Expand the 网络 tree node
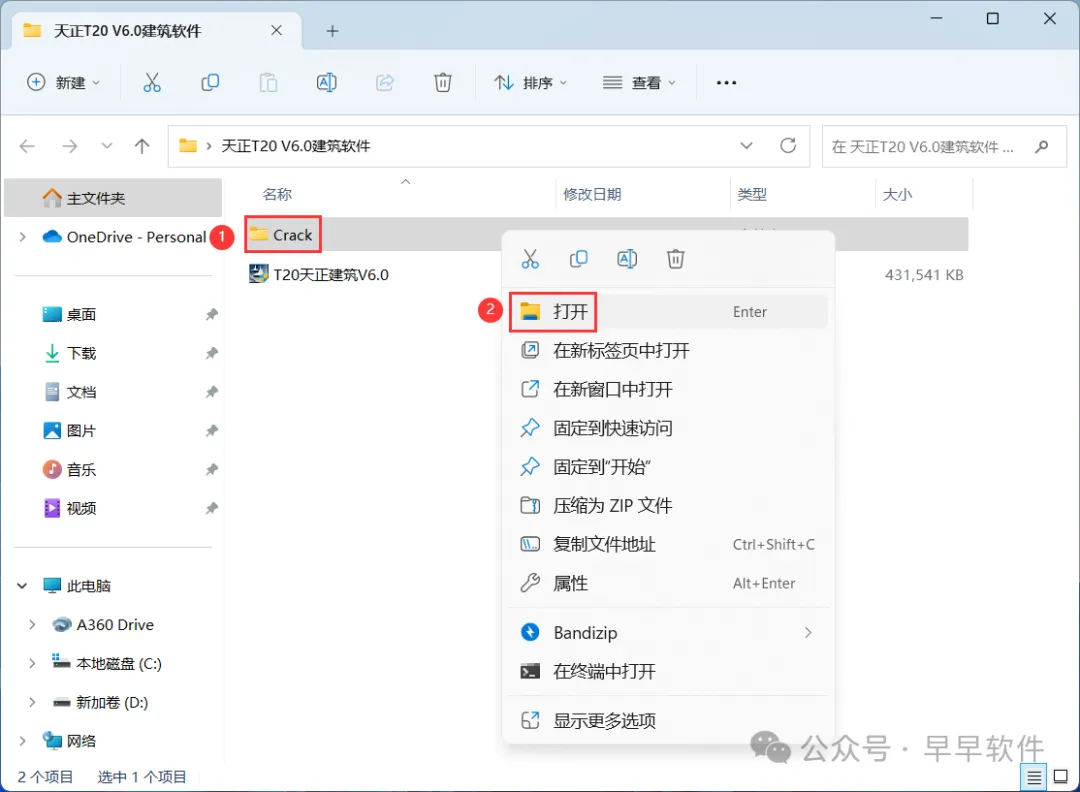1080x792 pixels. (23, 741)
